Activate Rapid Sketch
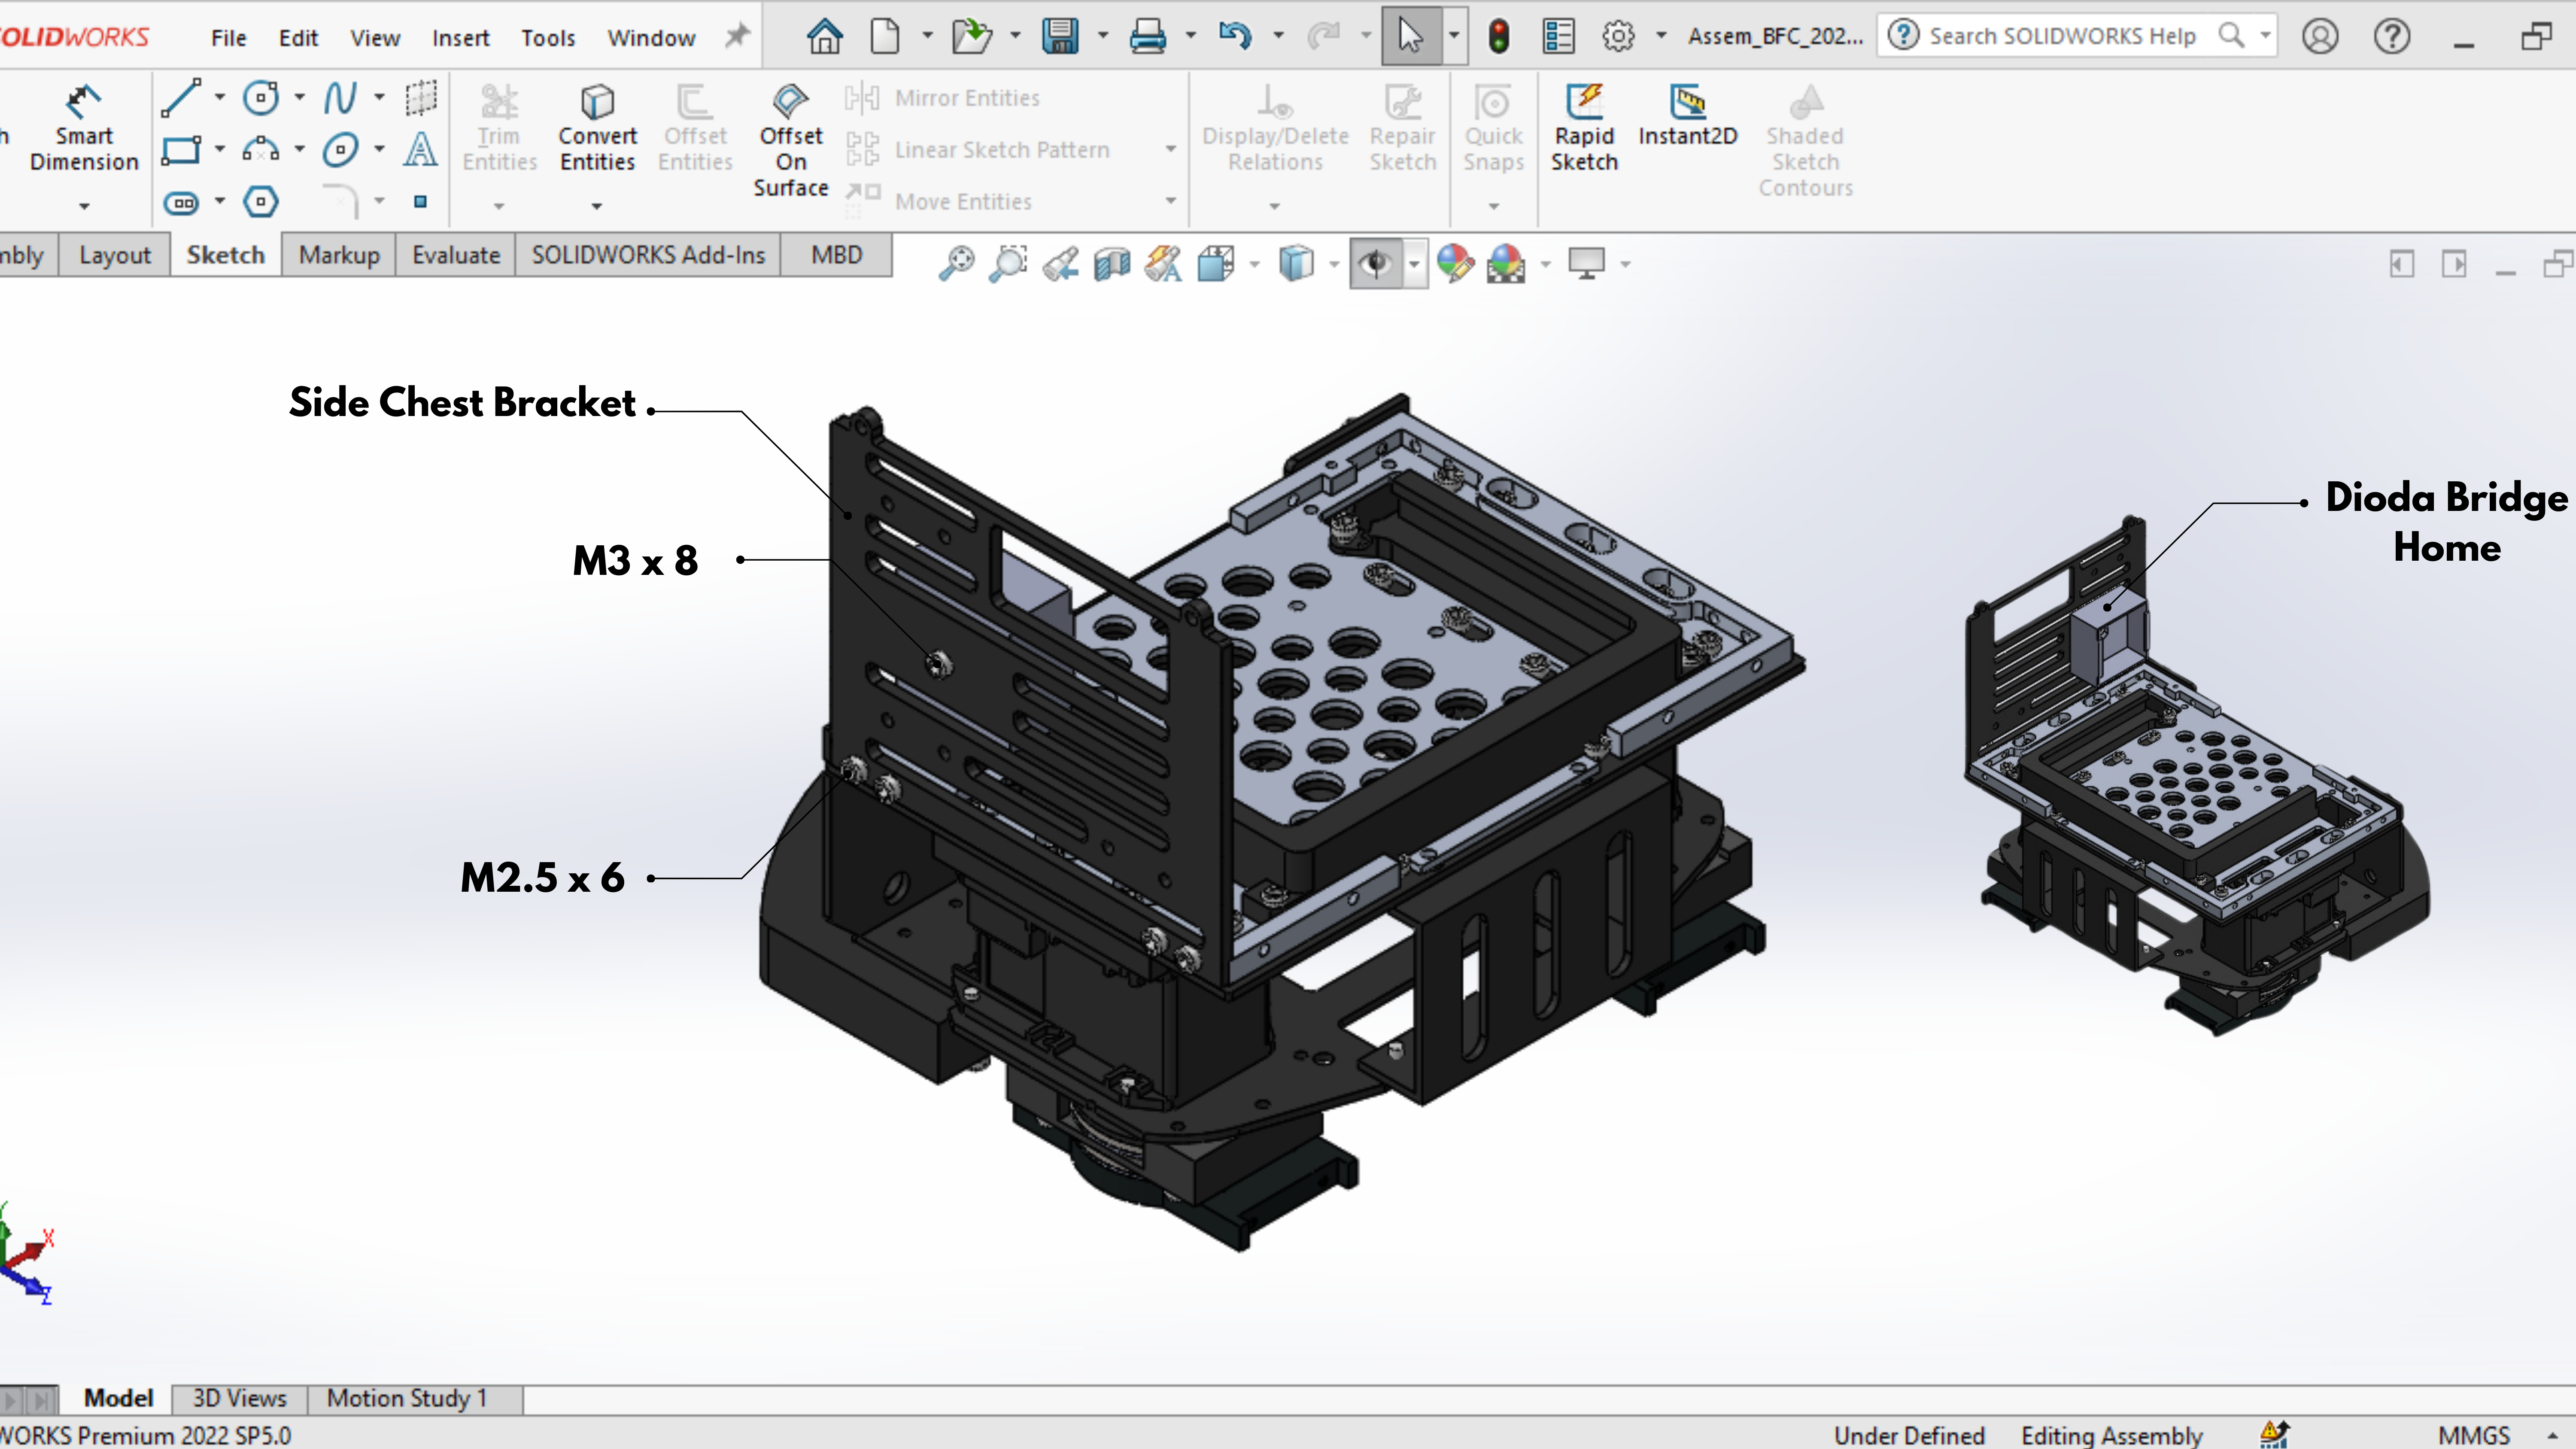2576x1449 pixels. pos(1584,129)
